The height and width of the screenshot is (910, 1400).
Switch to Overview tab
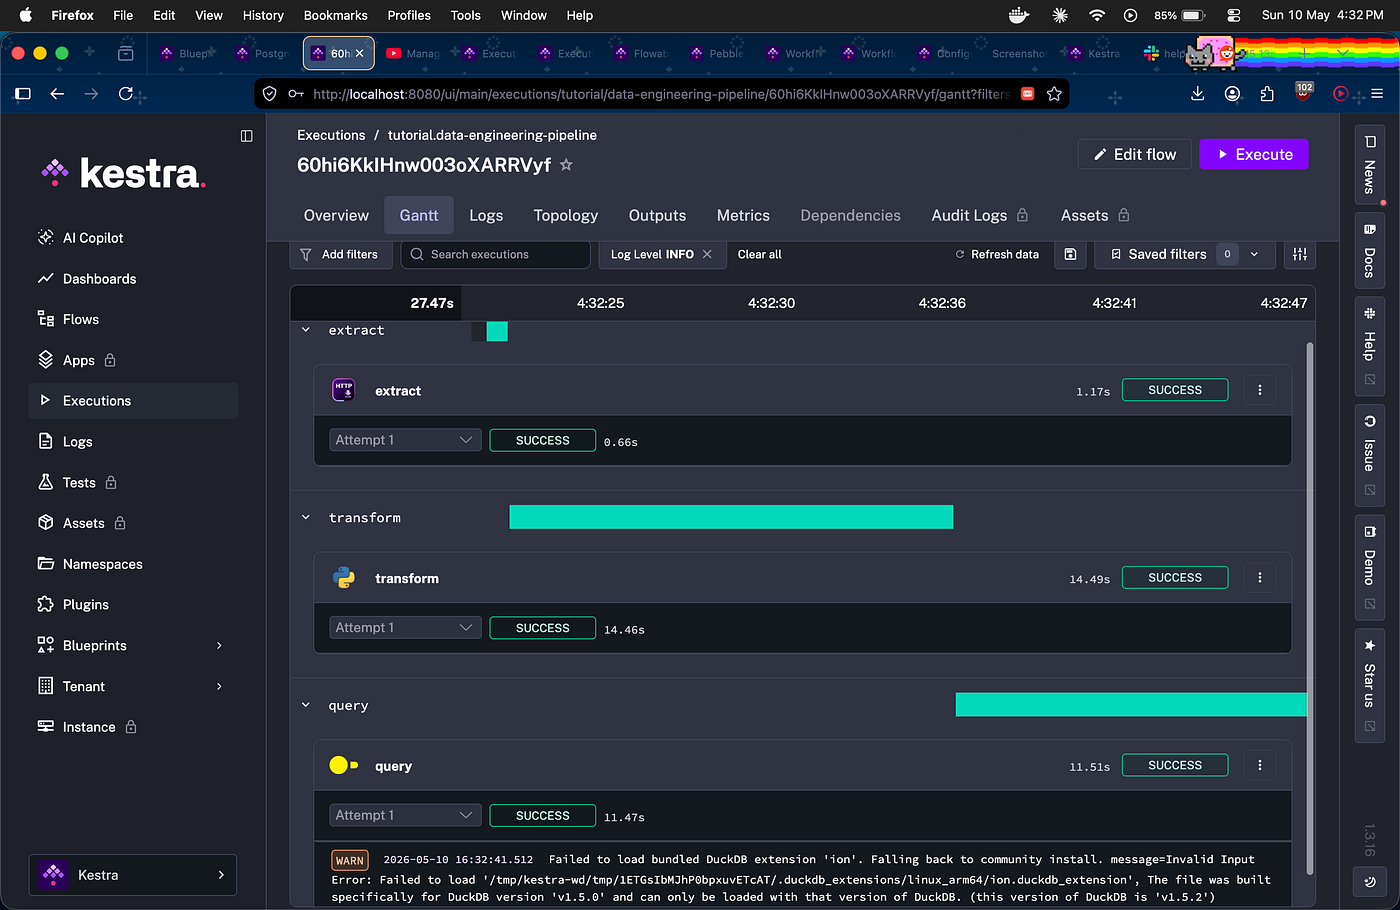(x=336, y=216)
